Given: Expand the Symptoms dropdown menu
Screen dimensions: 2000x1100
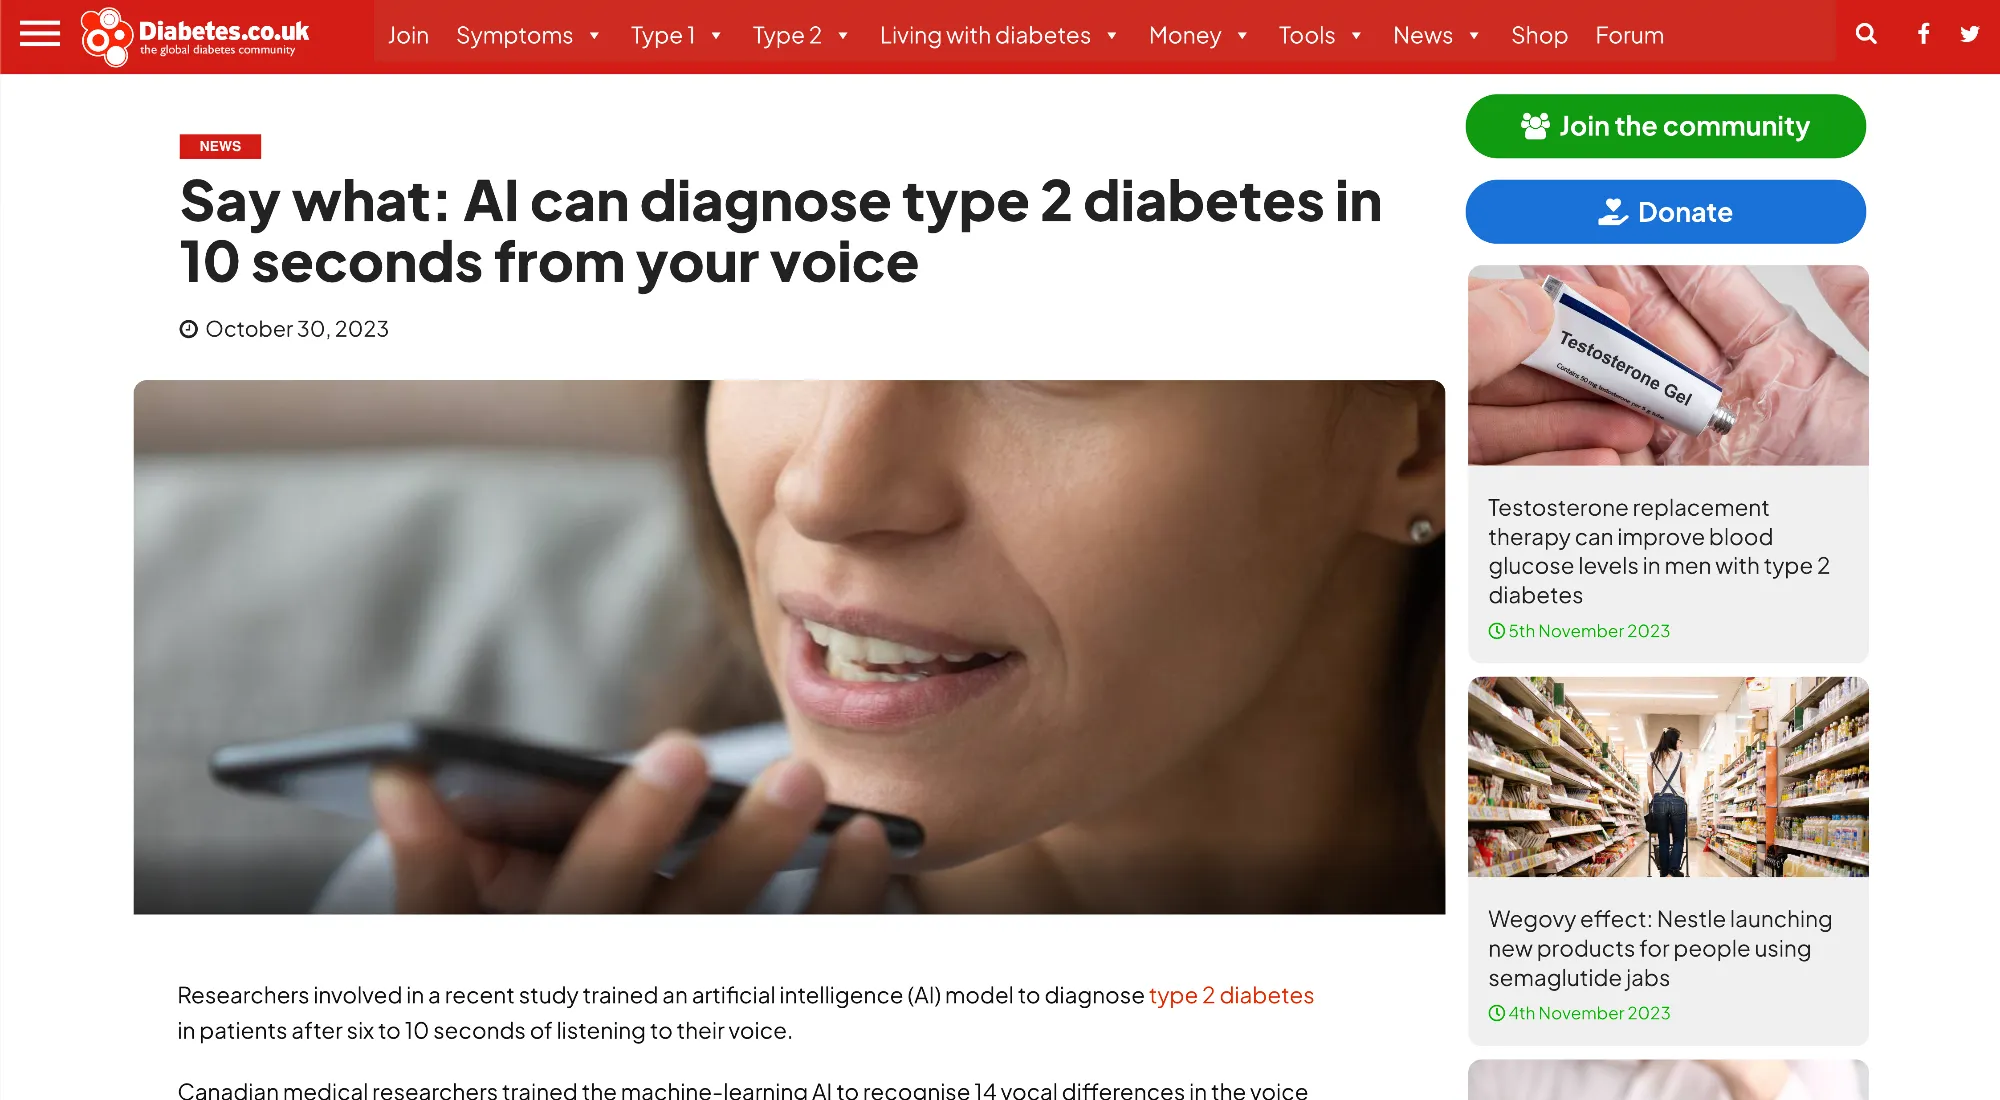Looking at the screenshot, I should coord(528,36).
